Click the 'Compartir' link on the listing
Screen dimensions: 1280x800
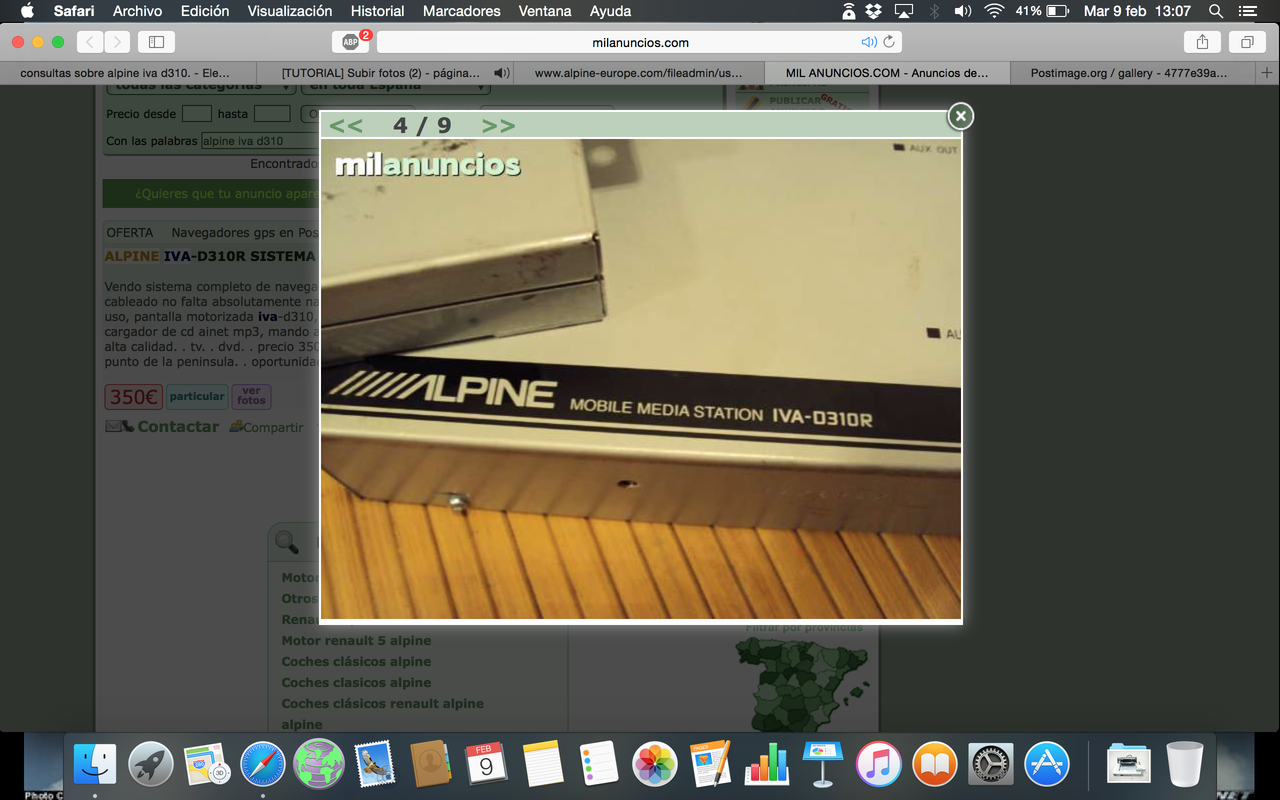273,427
